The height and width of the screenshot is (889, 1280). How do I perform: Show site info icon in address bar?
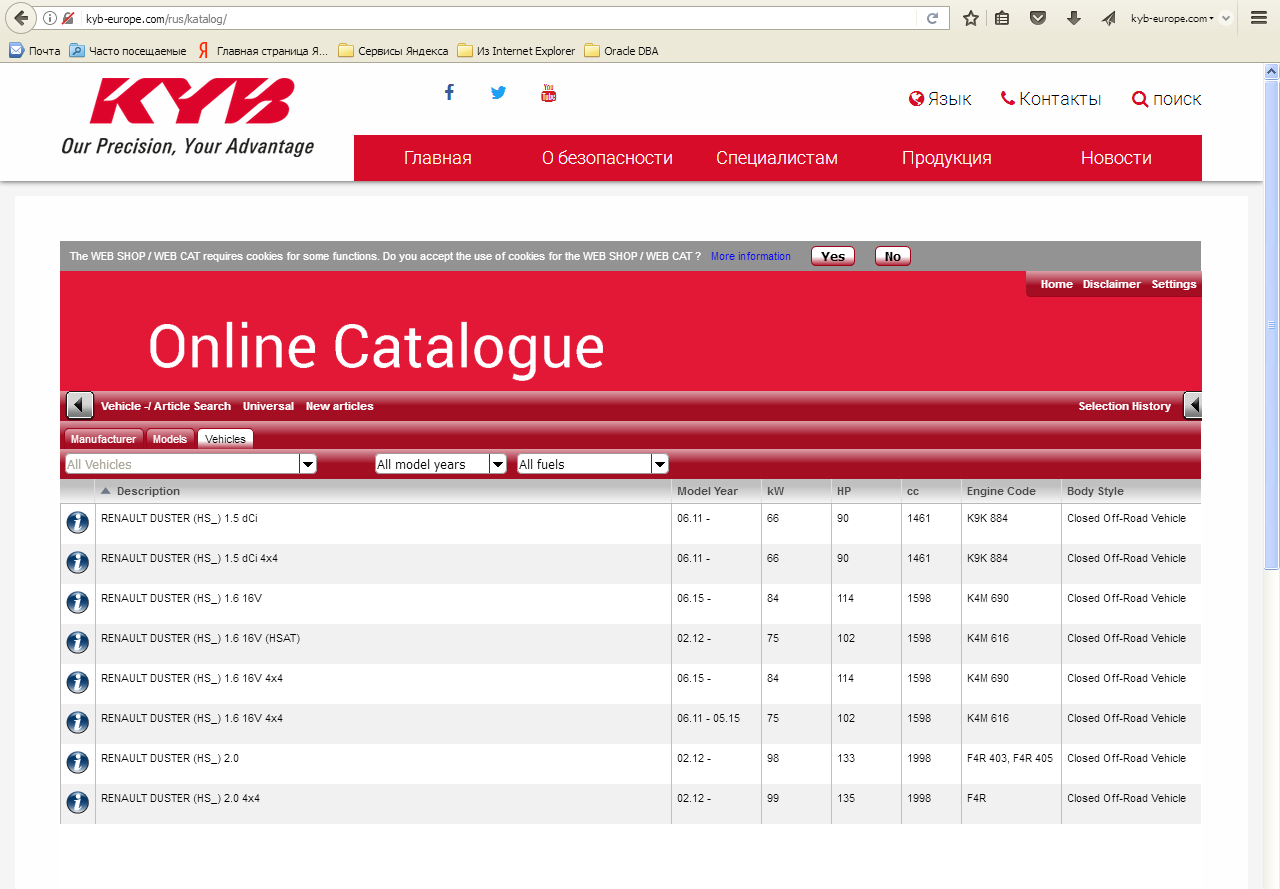[x=50, y=18]
